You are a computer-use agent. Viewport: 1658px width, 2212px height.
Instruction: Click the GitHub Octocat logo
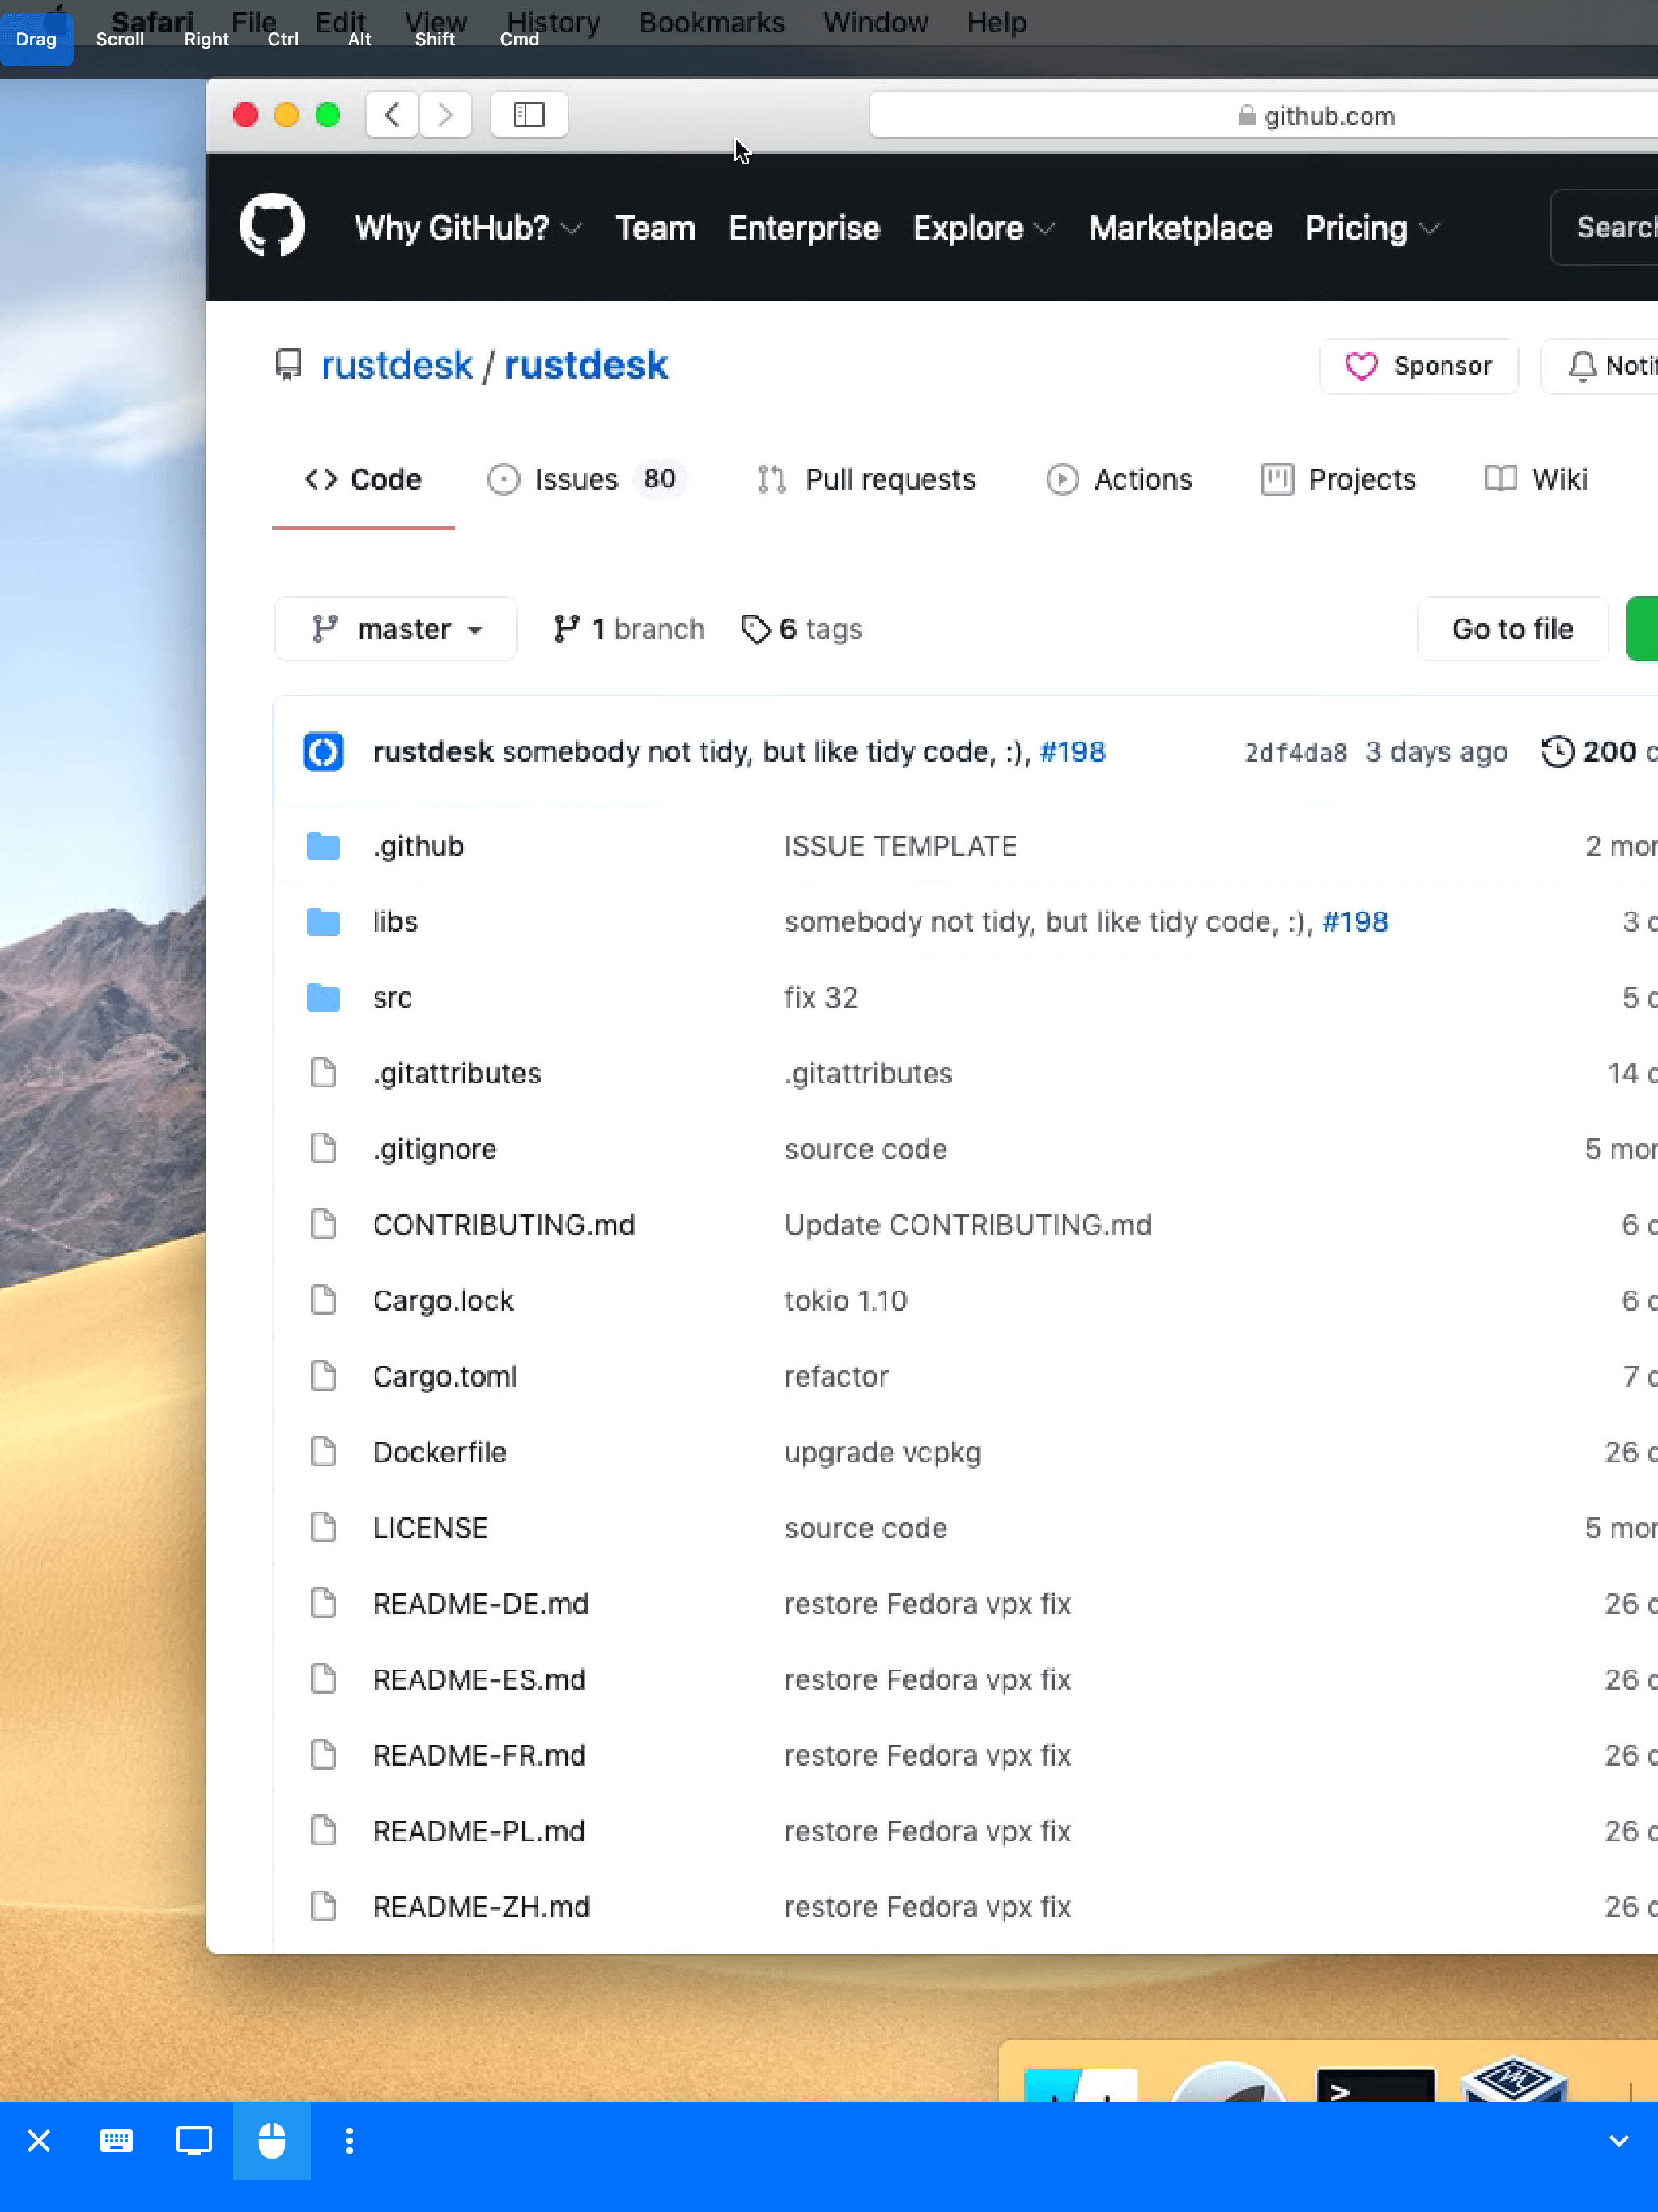272,226
